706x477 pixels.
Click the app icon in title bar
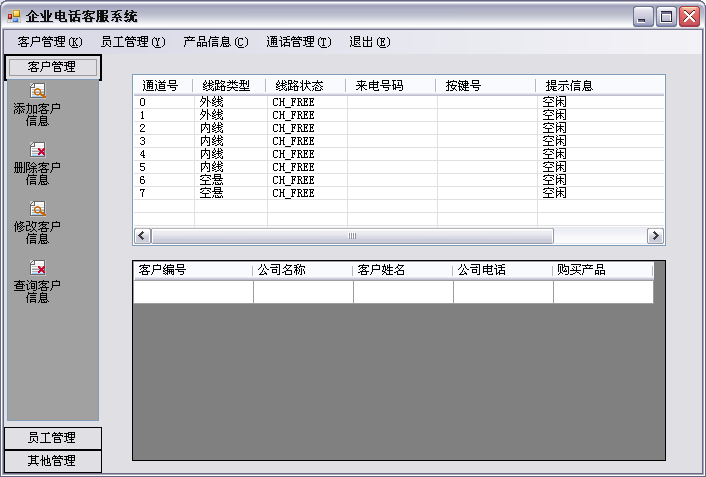[14, 17]
